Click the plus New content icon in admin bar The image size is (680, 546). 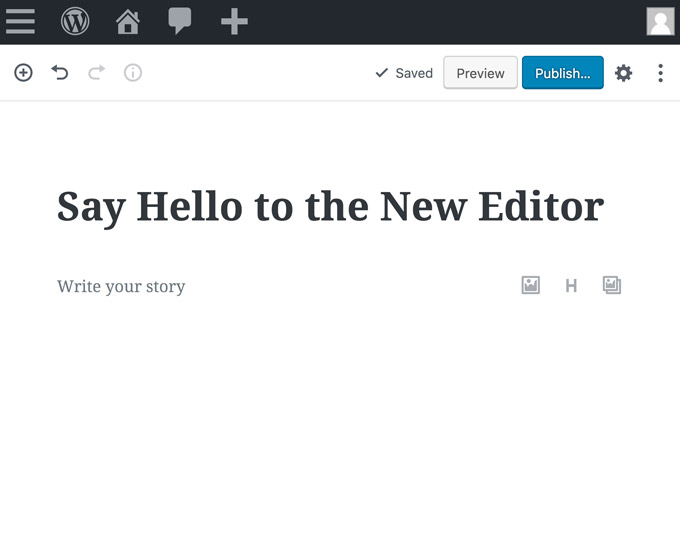(234, 21)
